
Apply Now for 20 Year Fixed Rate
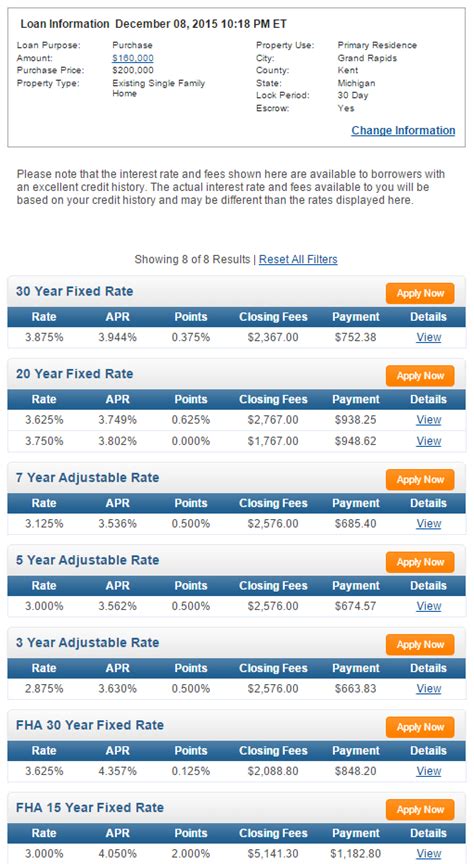coord(420,376)
